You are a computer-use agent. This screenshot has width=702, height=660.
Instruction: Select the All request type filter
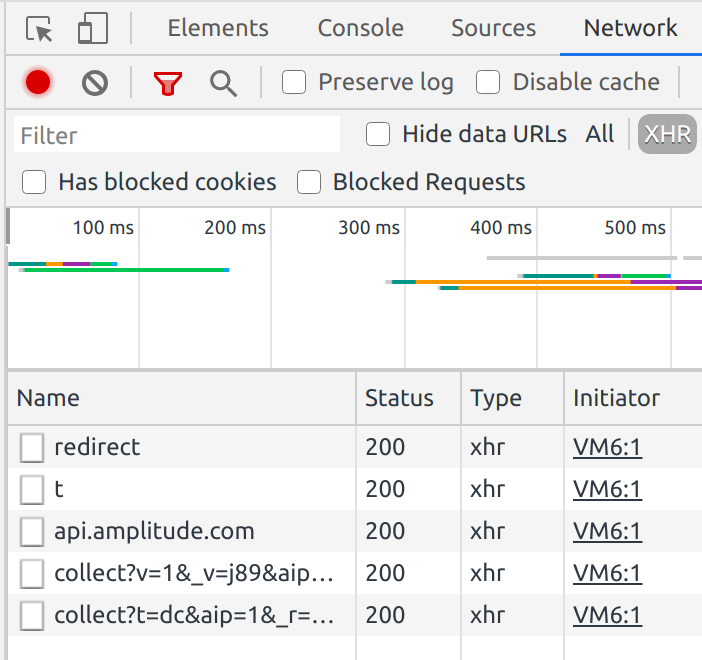pos(600,134)
